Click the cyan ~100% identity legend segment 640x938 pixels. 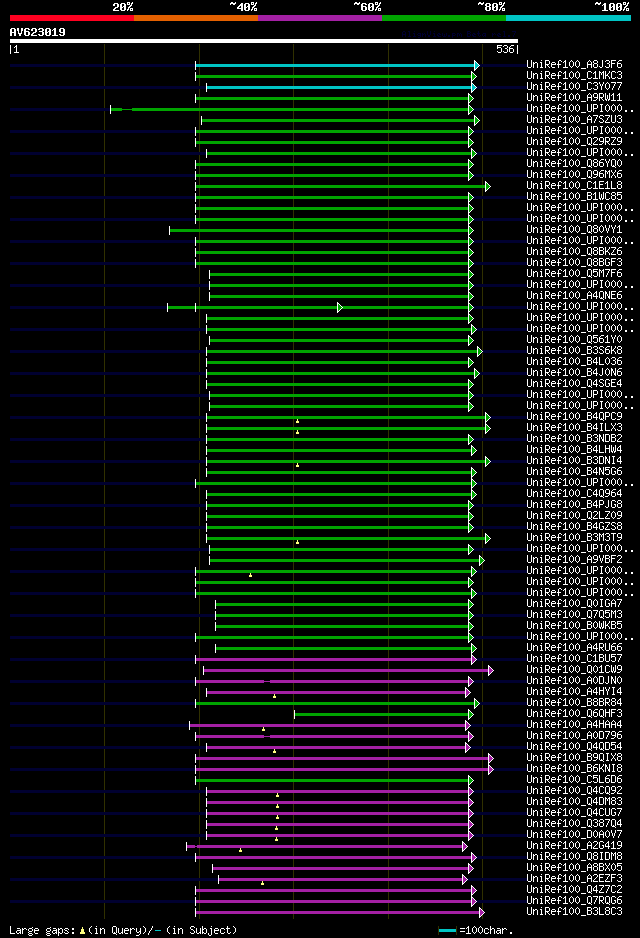tap(568, 18)
